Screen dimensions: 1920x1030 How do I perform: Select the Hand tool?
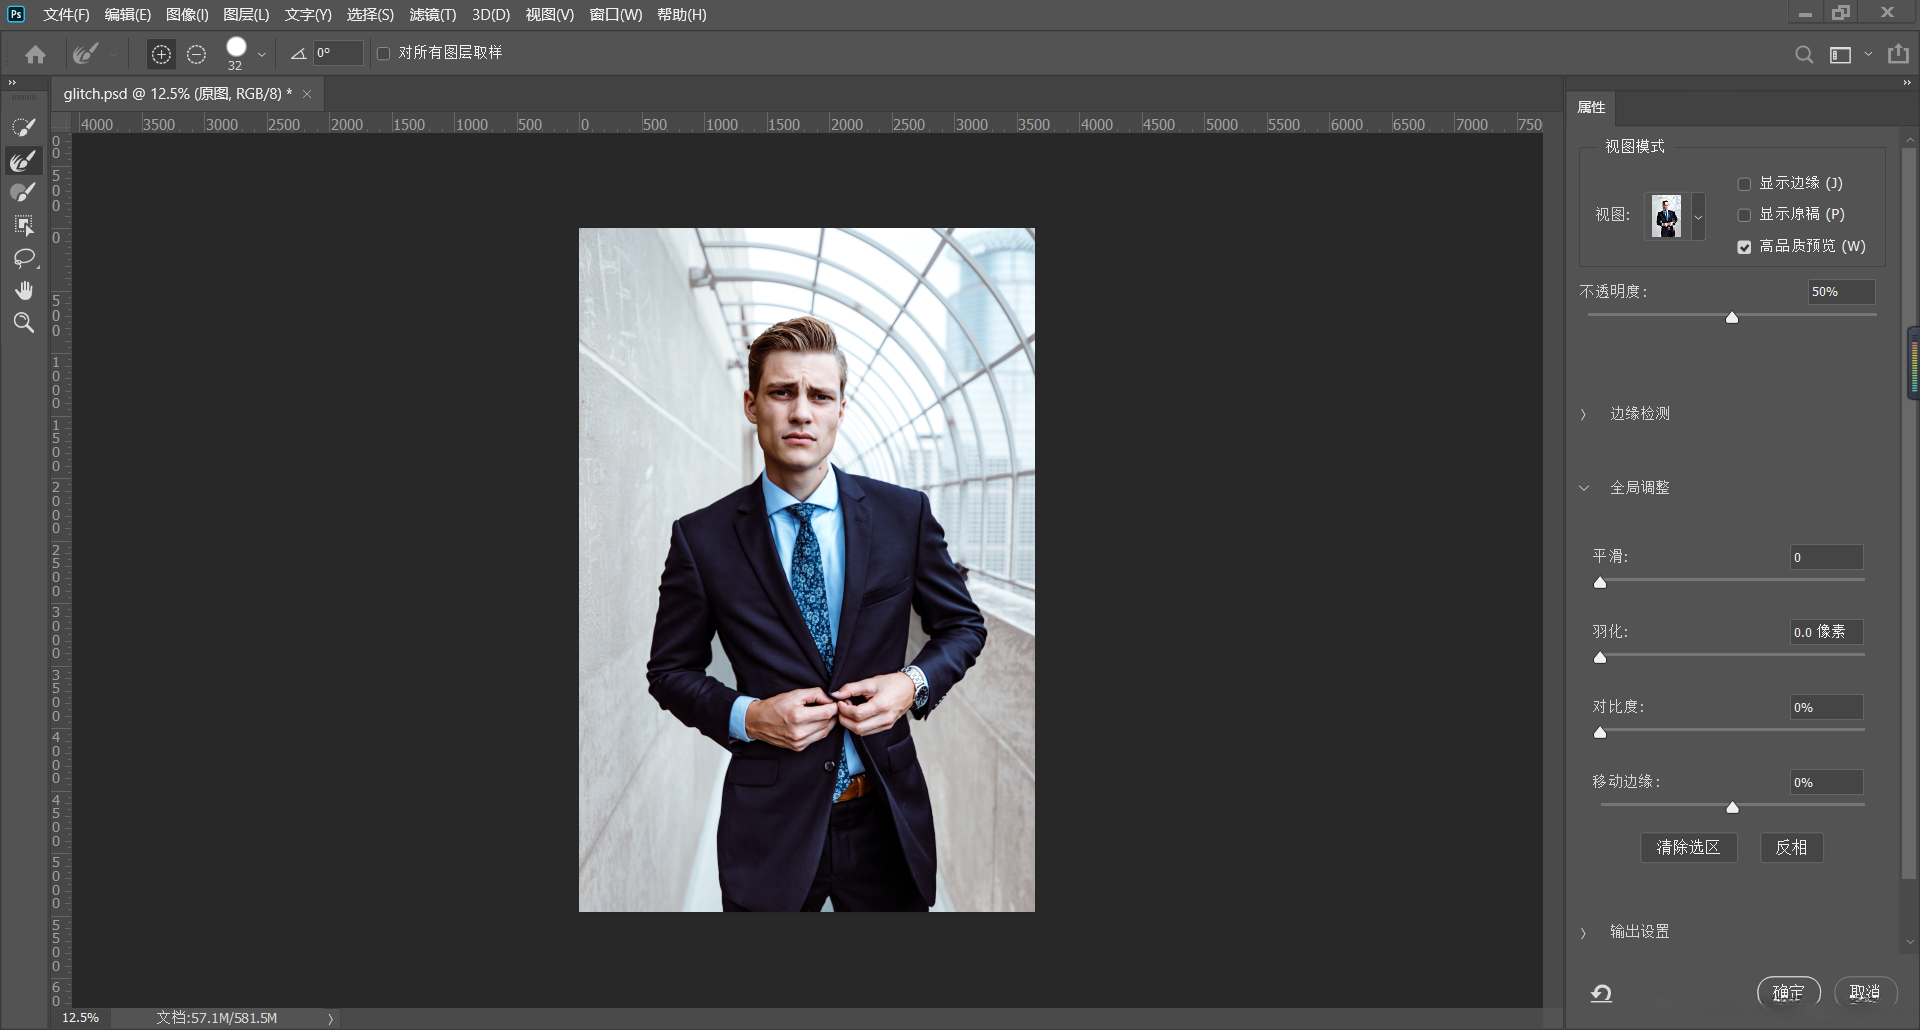click(x=24, y=290)
